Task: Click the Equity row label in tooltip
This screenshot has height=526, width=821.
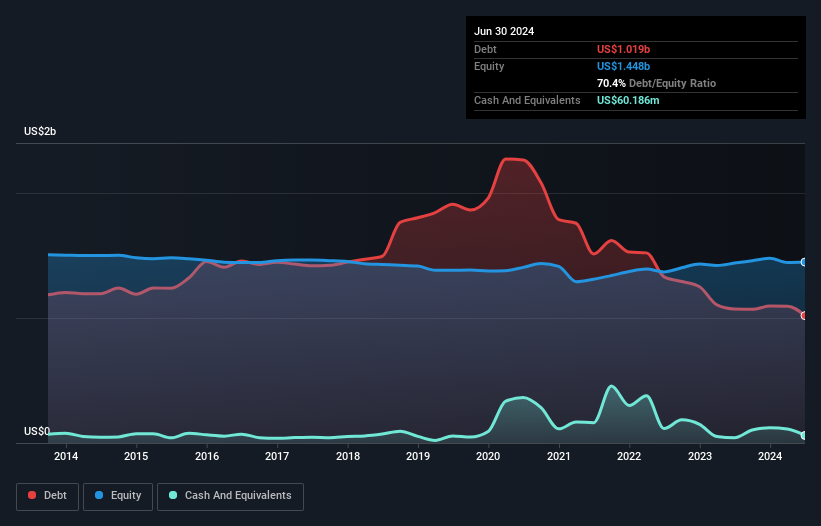Action: pyautogui.click(x=489, y=66)
